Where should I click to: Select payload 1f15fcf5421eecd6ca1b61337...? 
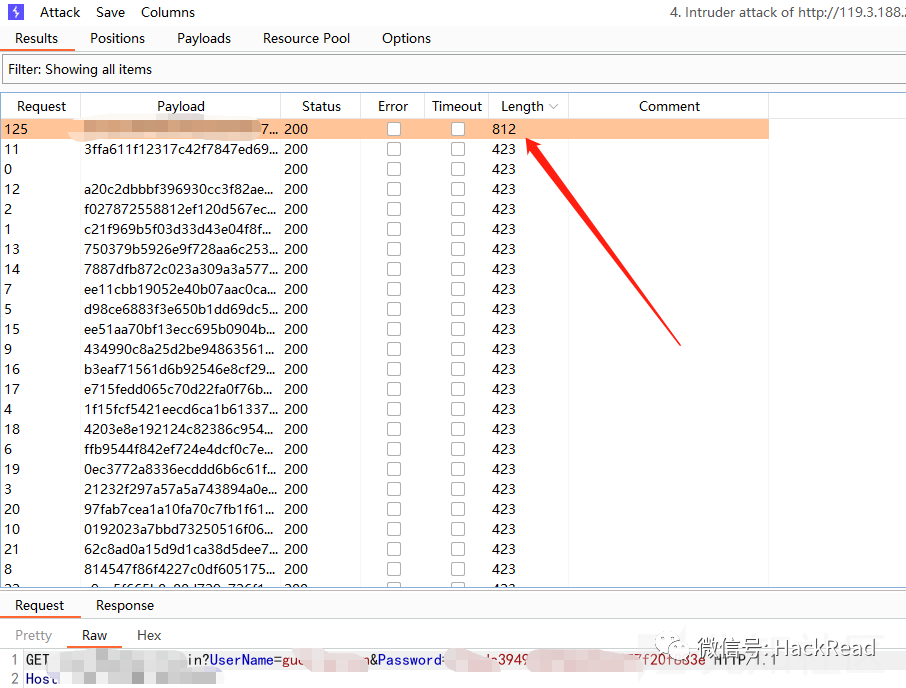pos(180,409)
